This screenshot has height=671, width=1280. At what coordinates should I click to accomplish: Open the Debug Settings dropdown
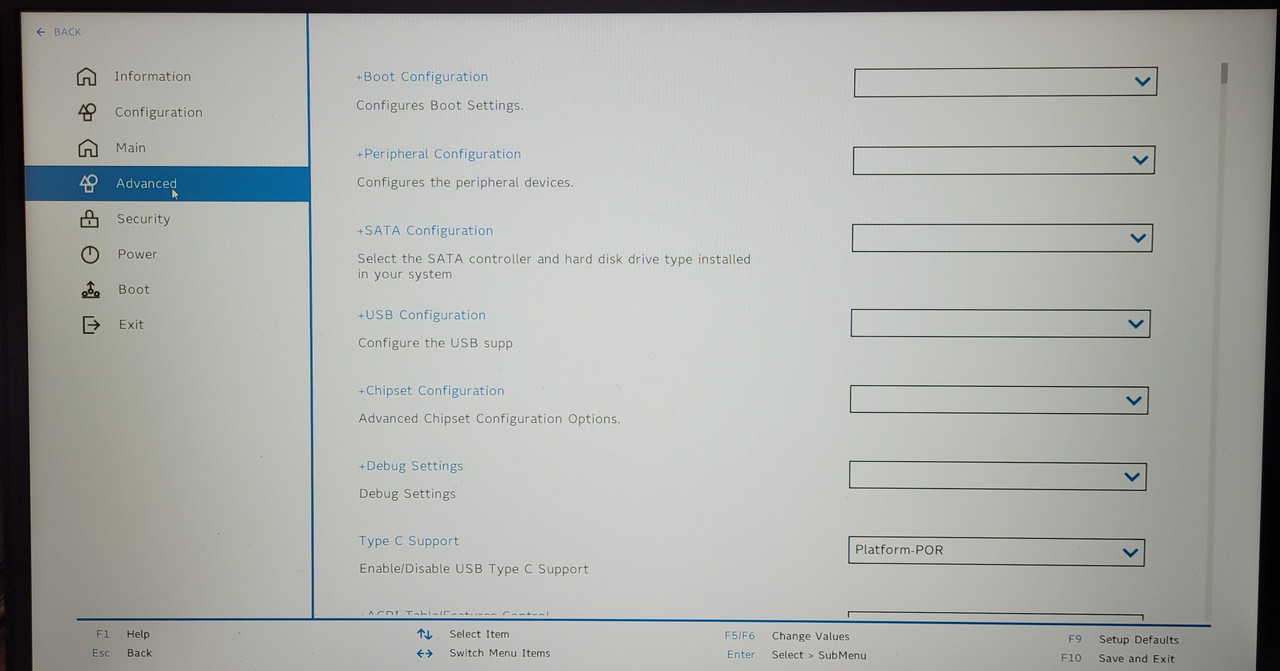pyautogui.click(x=998, y=476)
